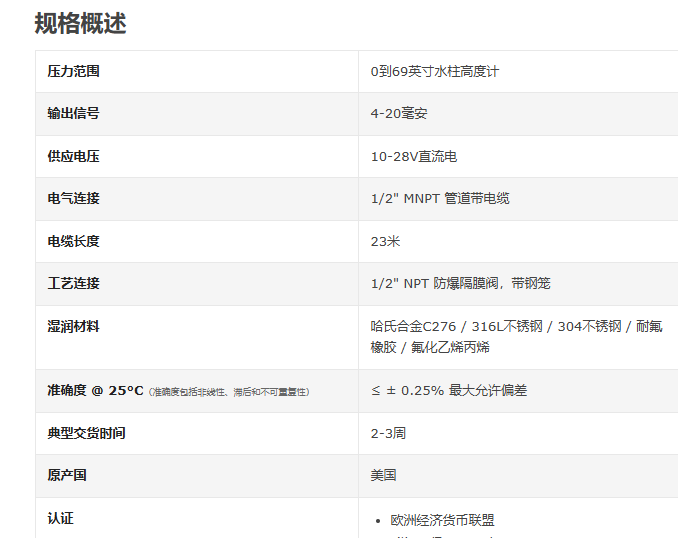Click the 电气连接 row label
This screenshot has height=538, width=678.
tap(73, 198)
